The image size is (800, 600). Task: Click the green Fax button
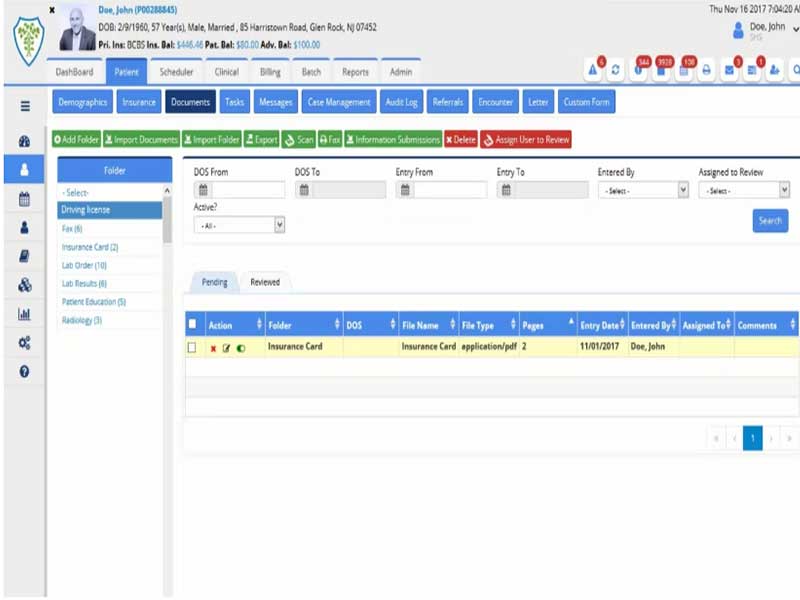tap(330, 139)
